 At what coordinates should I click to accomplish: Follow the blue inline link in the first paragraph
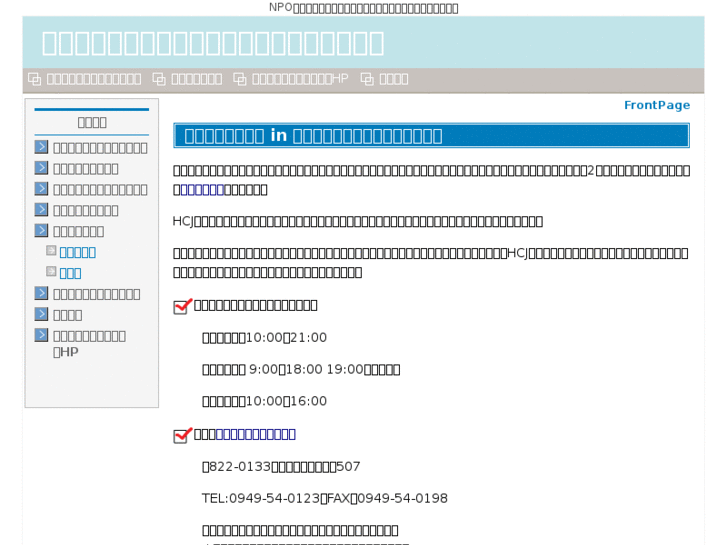click(202, 190)
